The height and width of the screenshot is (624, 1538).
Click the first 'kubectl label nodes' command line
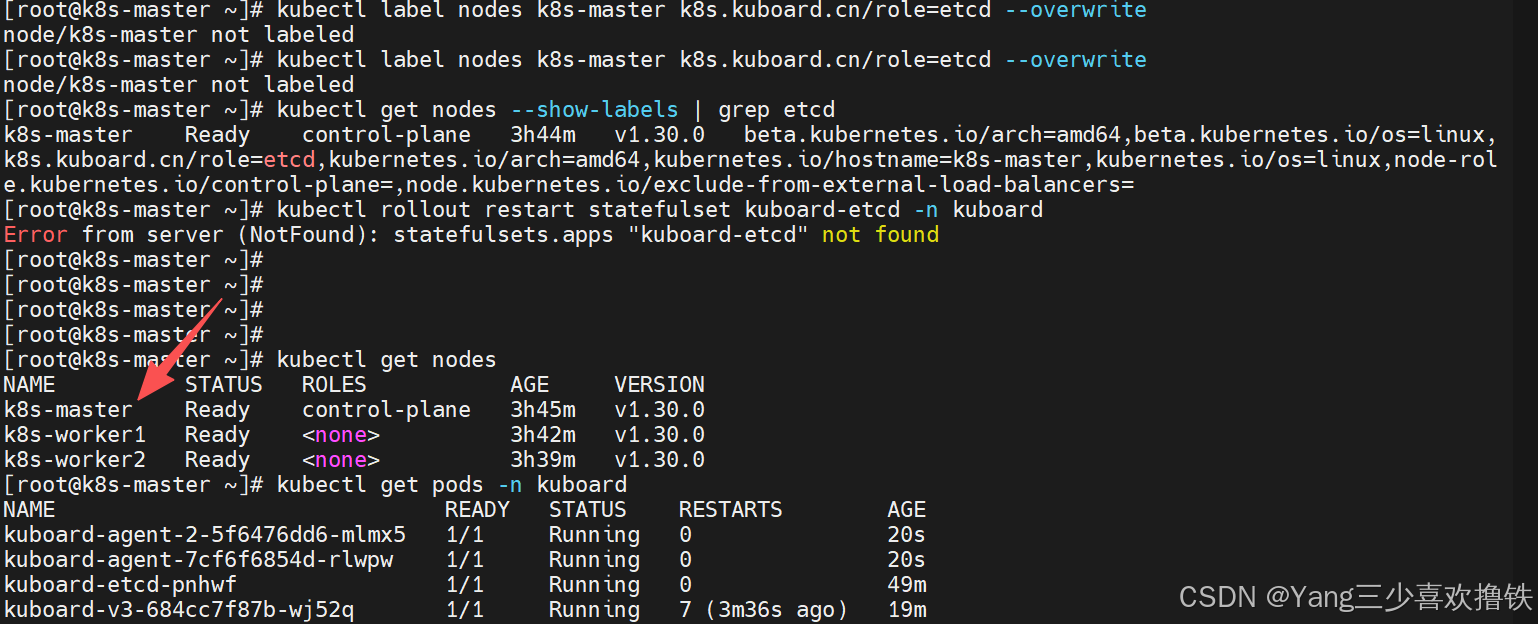tap(712, 10)
